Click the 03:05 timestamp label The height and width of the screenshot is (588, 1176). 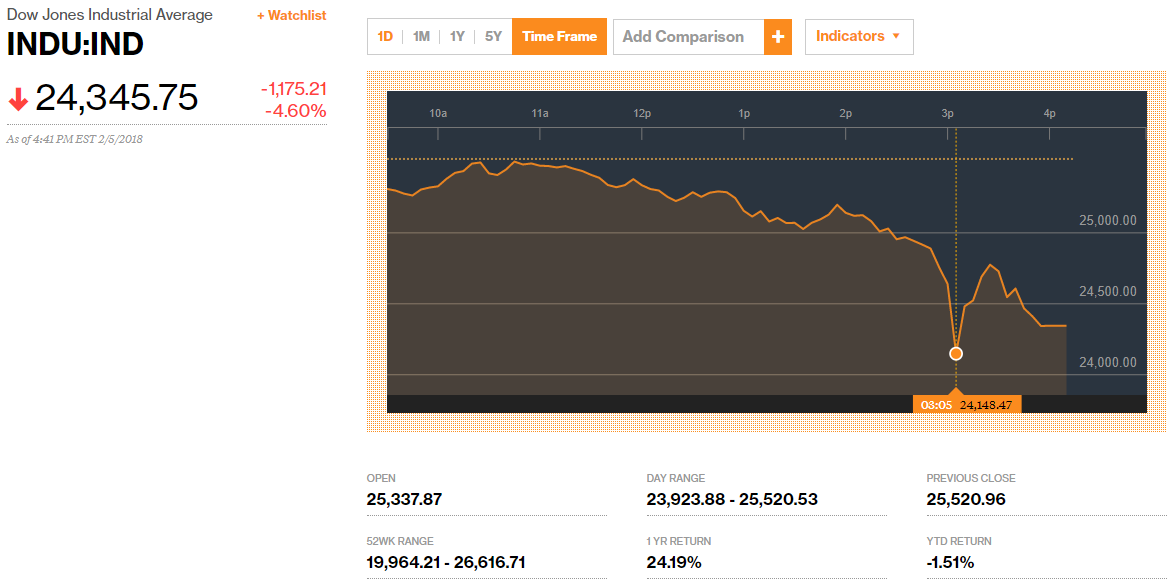click(x=936, y=403)
